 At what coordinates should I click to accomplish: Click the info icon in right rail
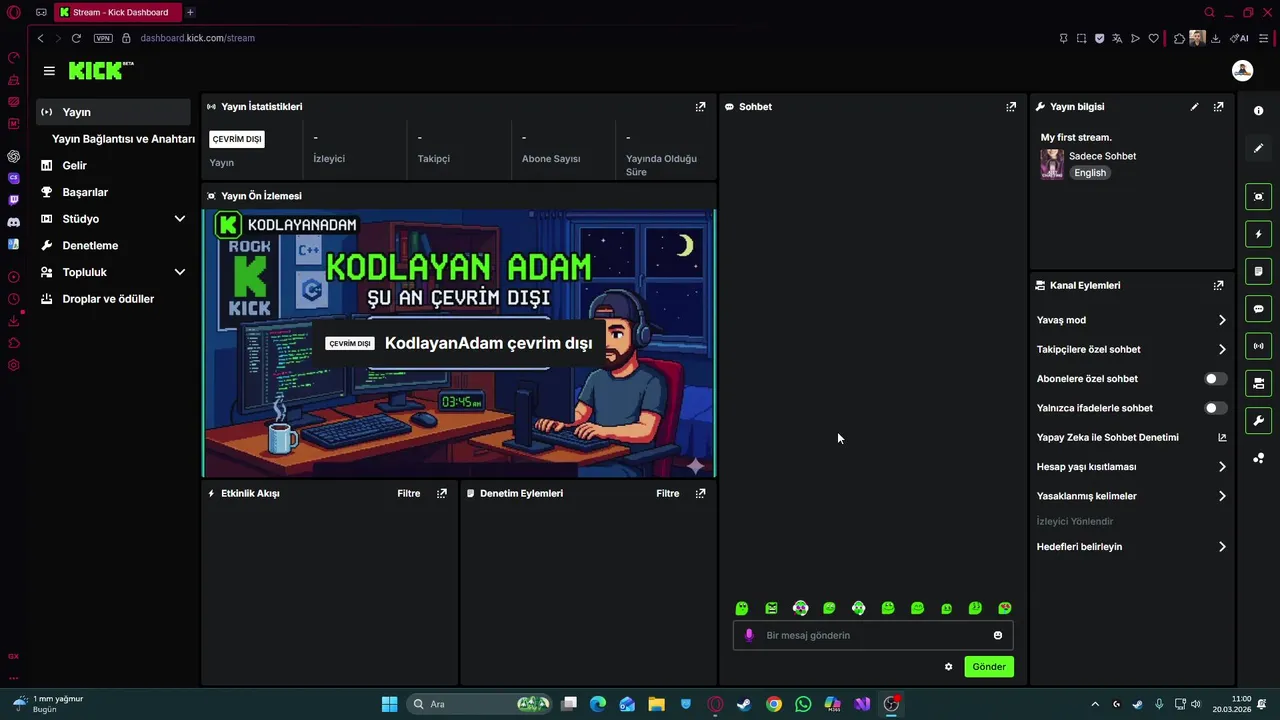click(x=1258, y=111)
